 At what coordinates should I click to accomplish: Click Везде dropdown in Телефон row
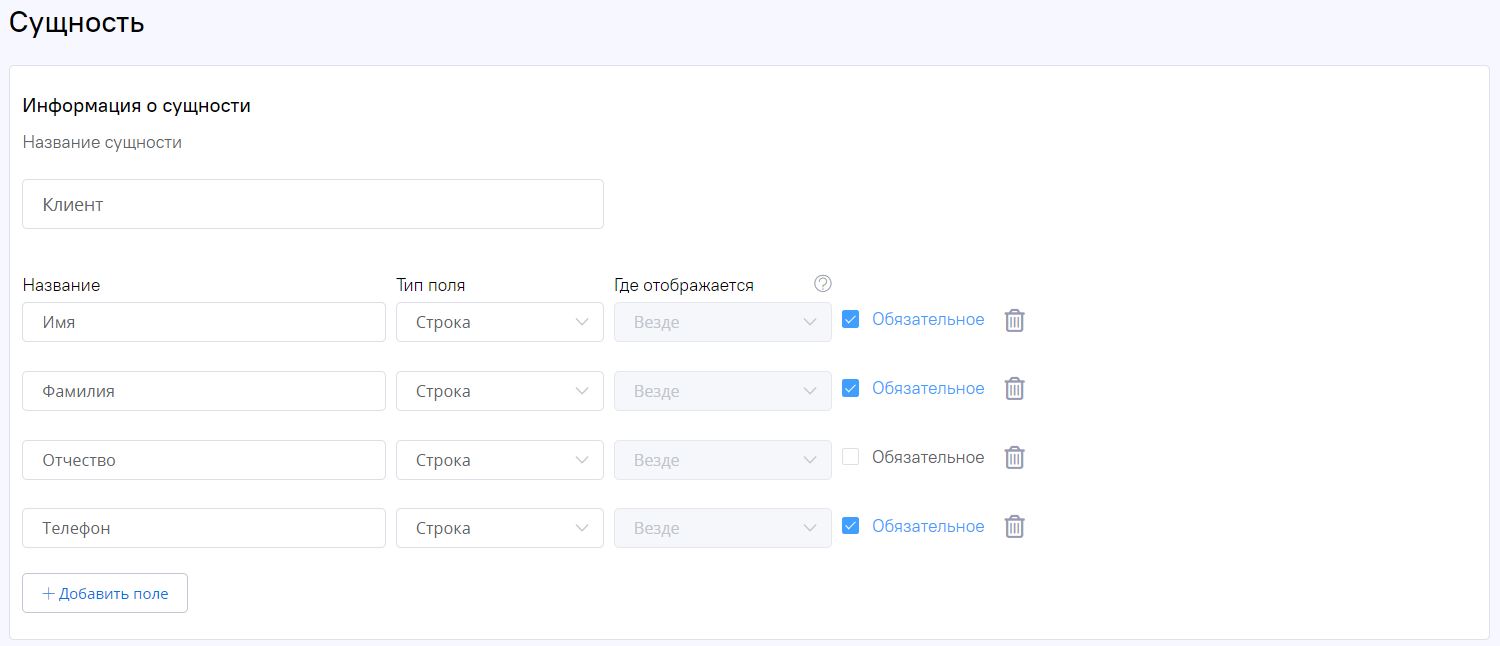[x=722, y=528]
